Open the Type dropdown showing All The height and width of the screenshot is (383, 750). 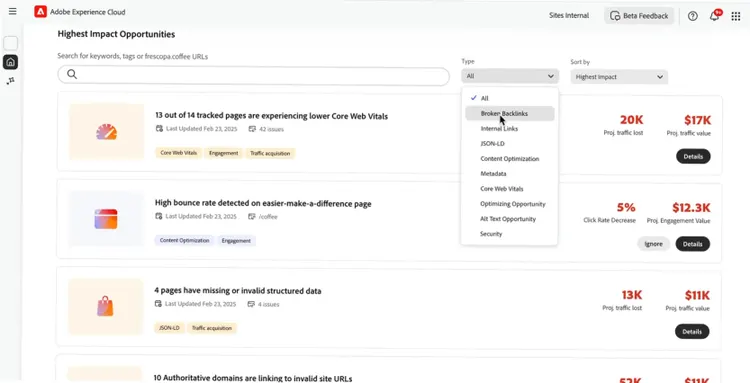510,76
